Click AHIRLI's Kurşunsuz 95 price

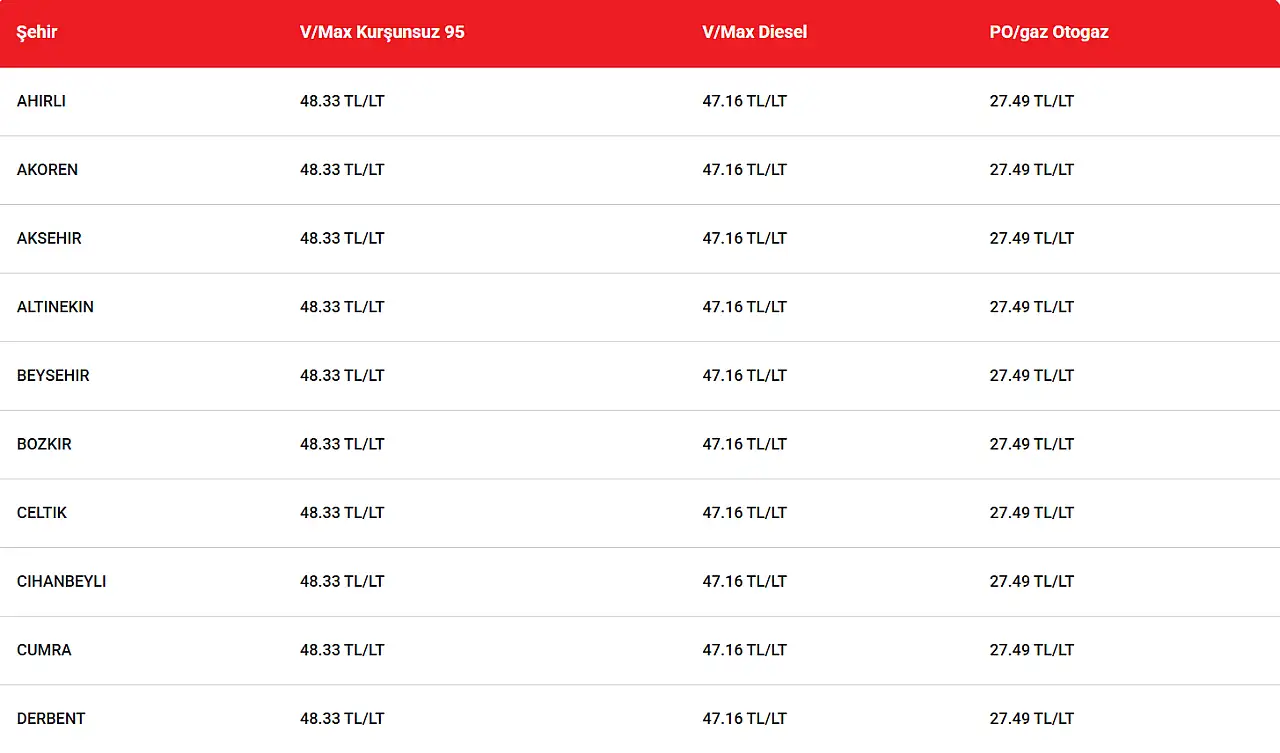[x=342, y=101]
